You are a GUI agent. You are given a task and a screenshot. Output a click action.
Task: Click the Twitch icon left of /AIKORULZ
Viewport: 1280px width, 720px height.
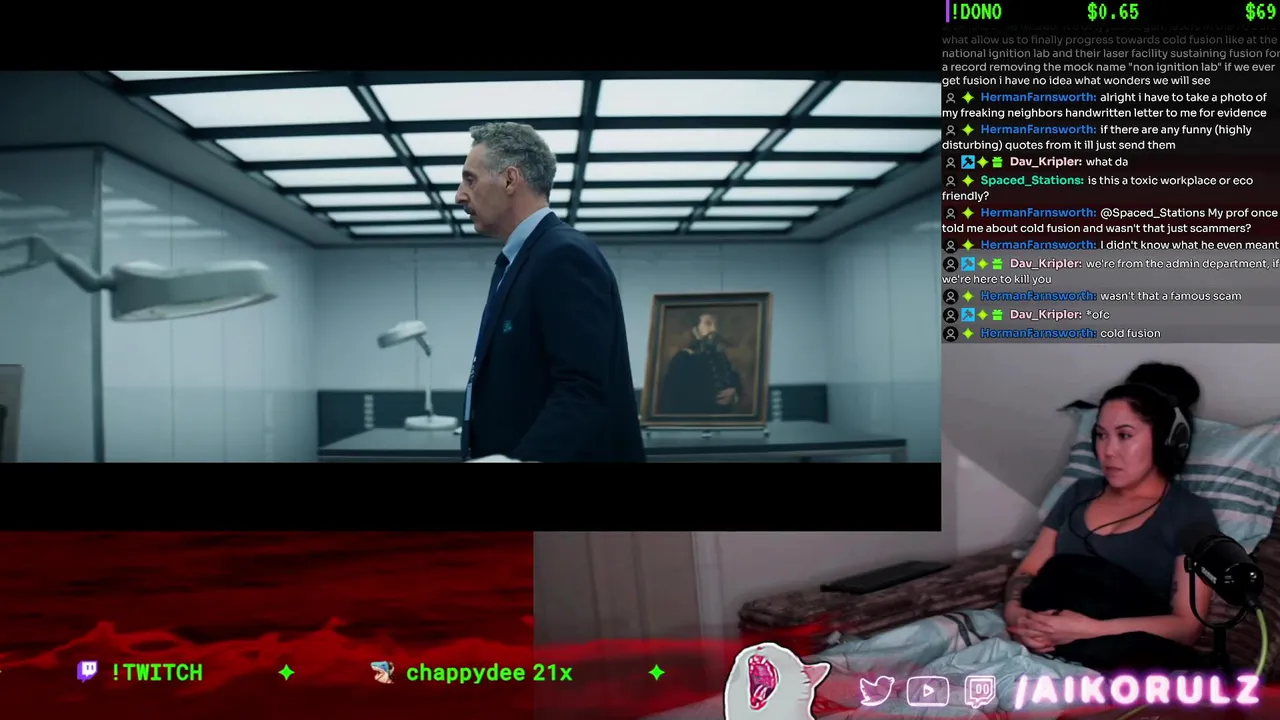(x=980, y=691)
